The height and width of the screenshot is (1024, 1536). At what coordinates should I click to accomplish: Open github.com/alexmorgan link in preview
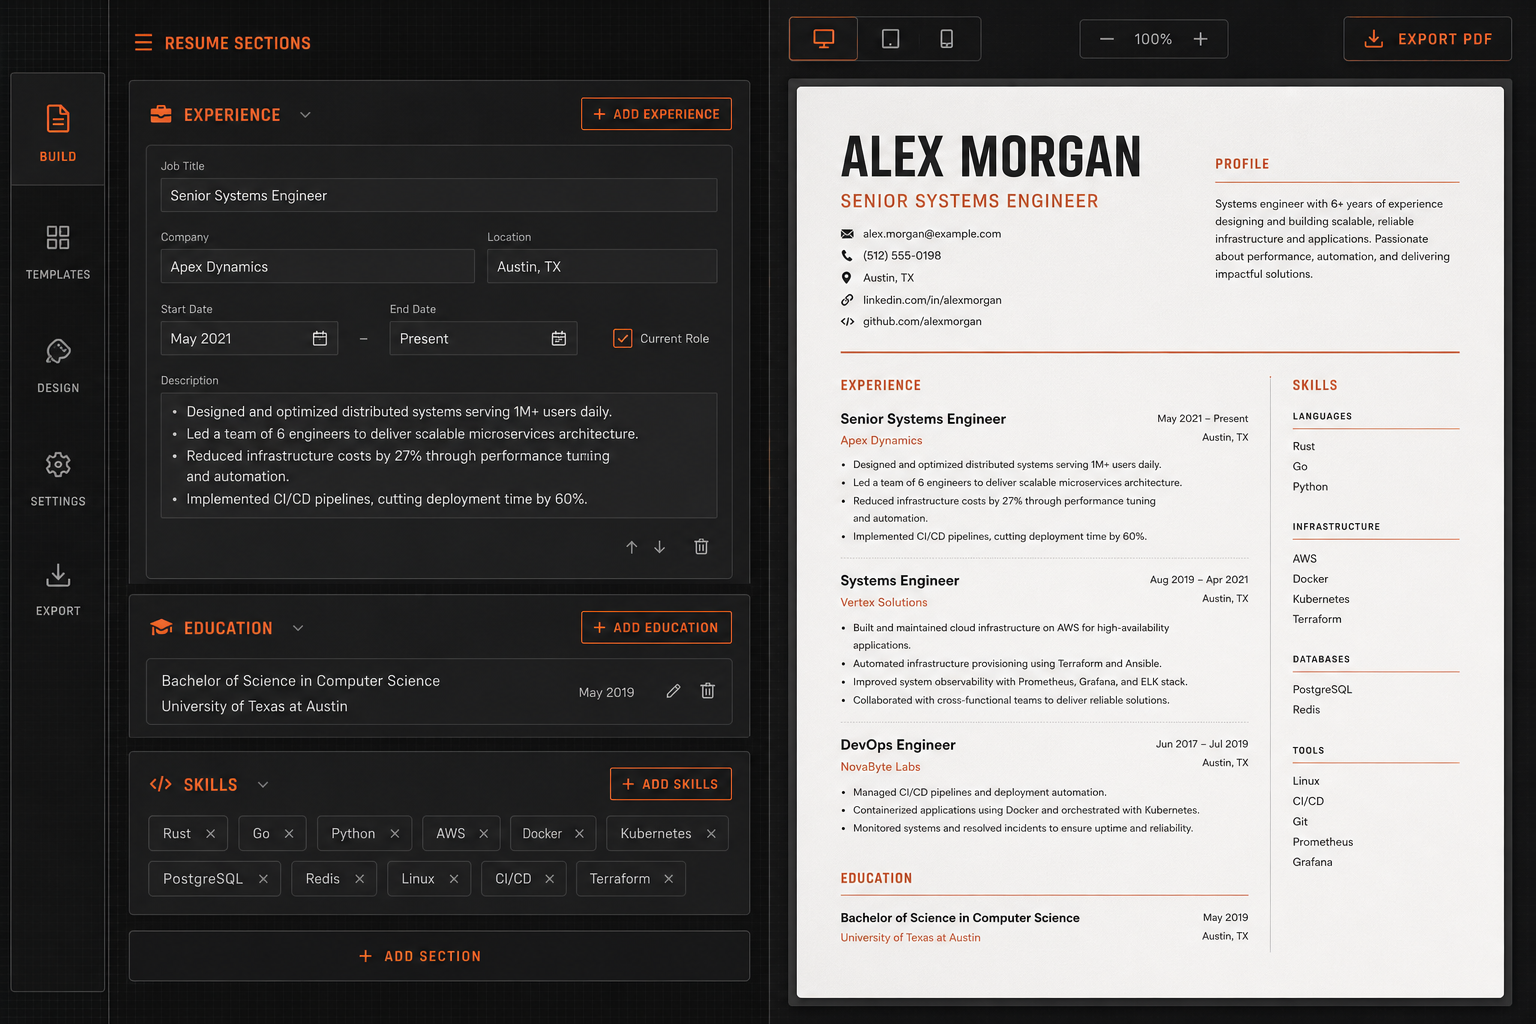coord(922,321)
